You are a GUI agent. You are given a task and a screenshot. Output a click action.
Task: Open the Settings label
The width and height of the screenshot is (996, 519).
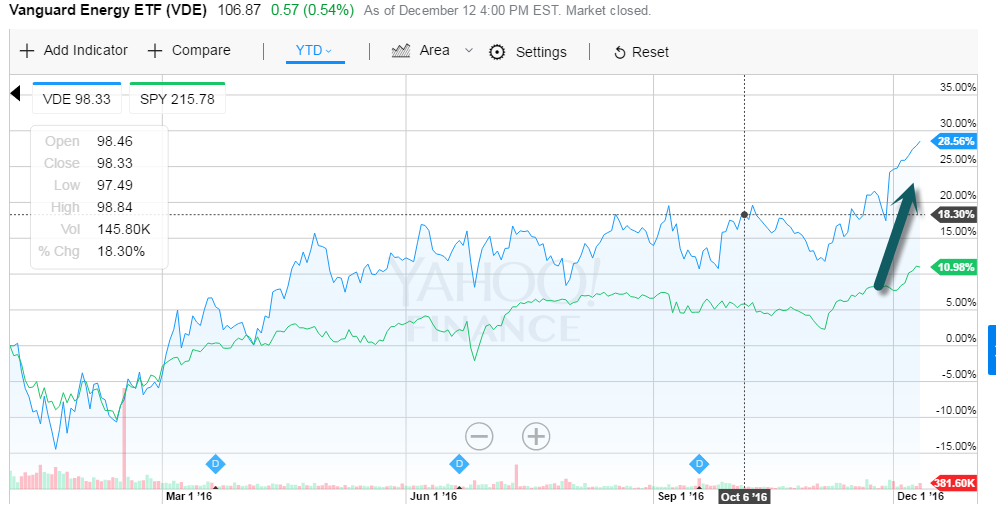[x=541, y=52]
